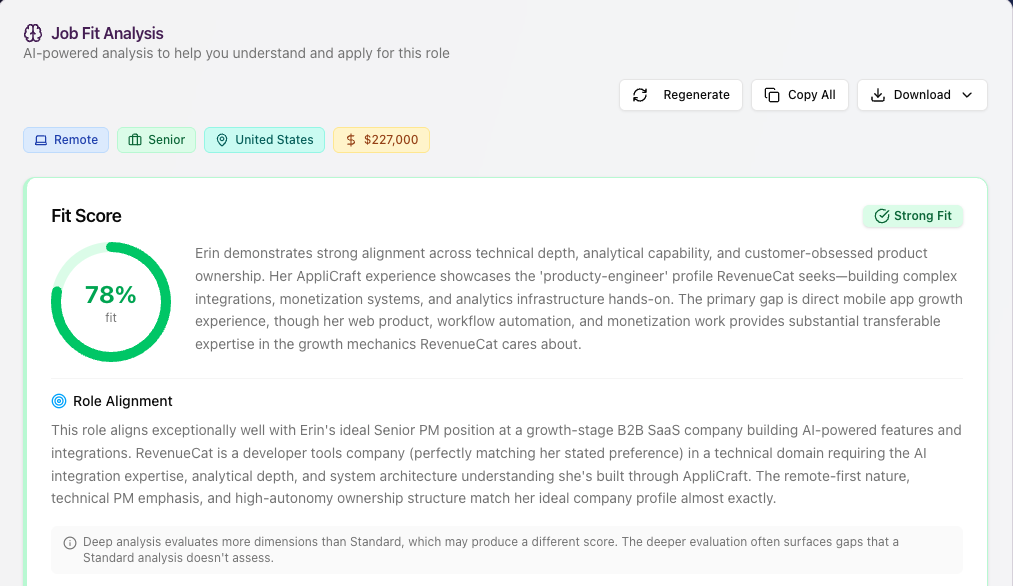This screenshot has height=586, width=1013.
Task: Click the Copy All button
Action: [x=800, y=95]
